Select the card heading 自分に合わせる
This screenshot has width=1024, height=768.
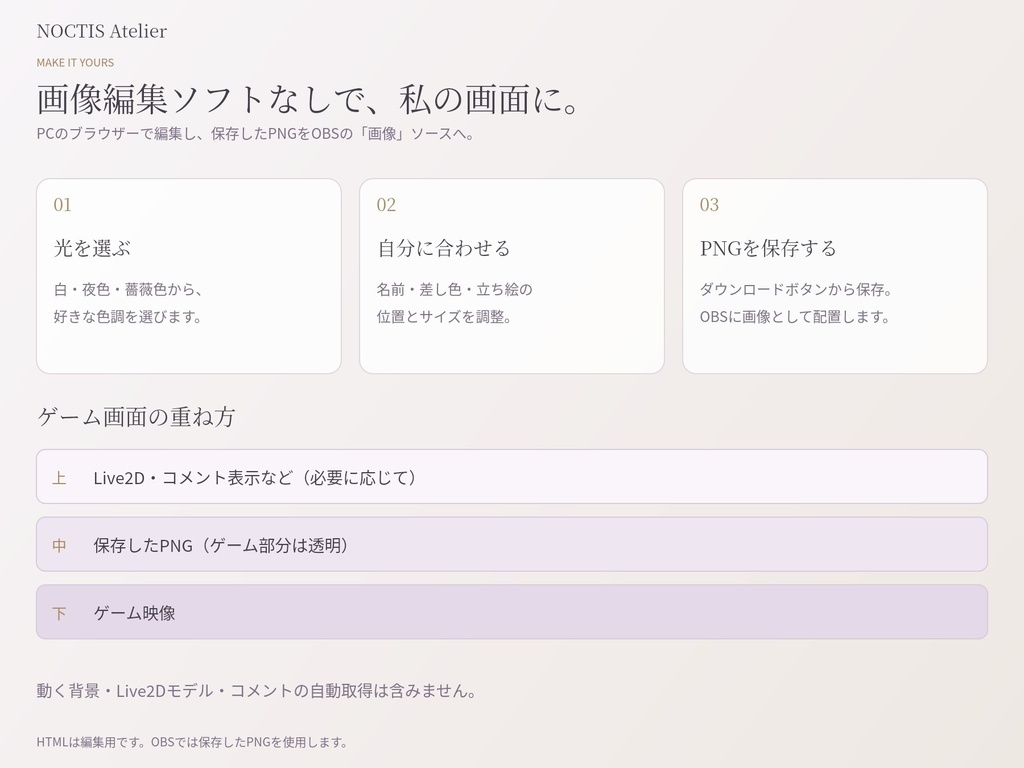tap(444, 248)
